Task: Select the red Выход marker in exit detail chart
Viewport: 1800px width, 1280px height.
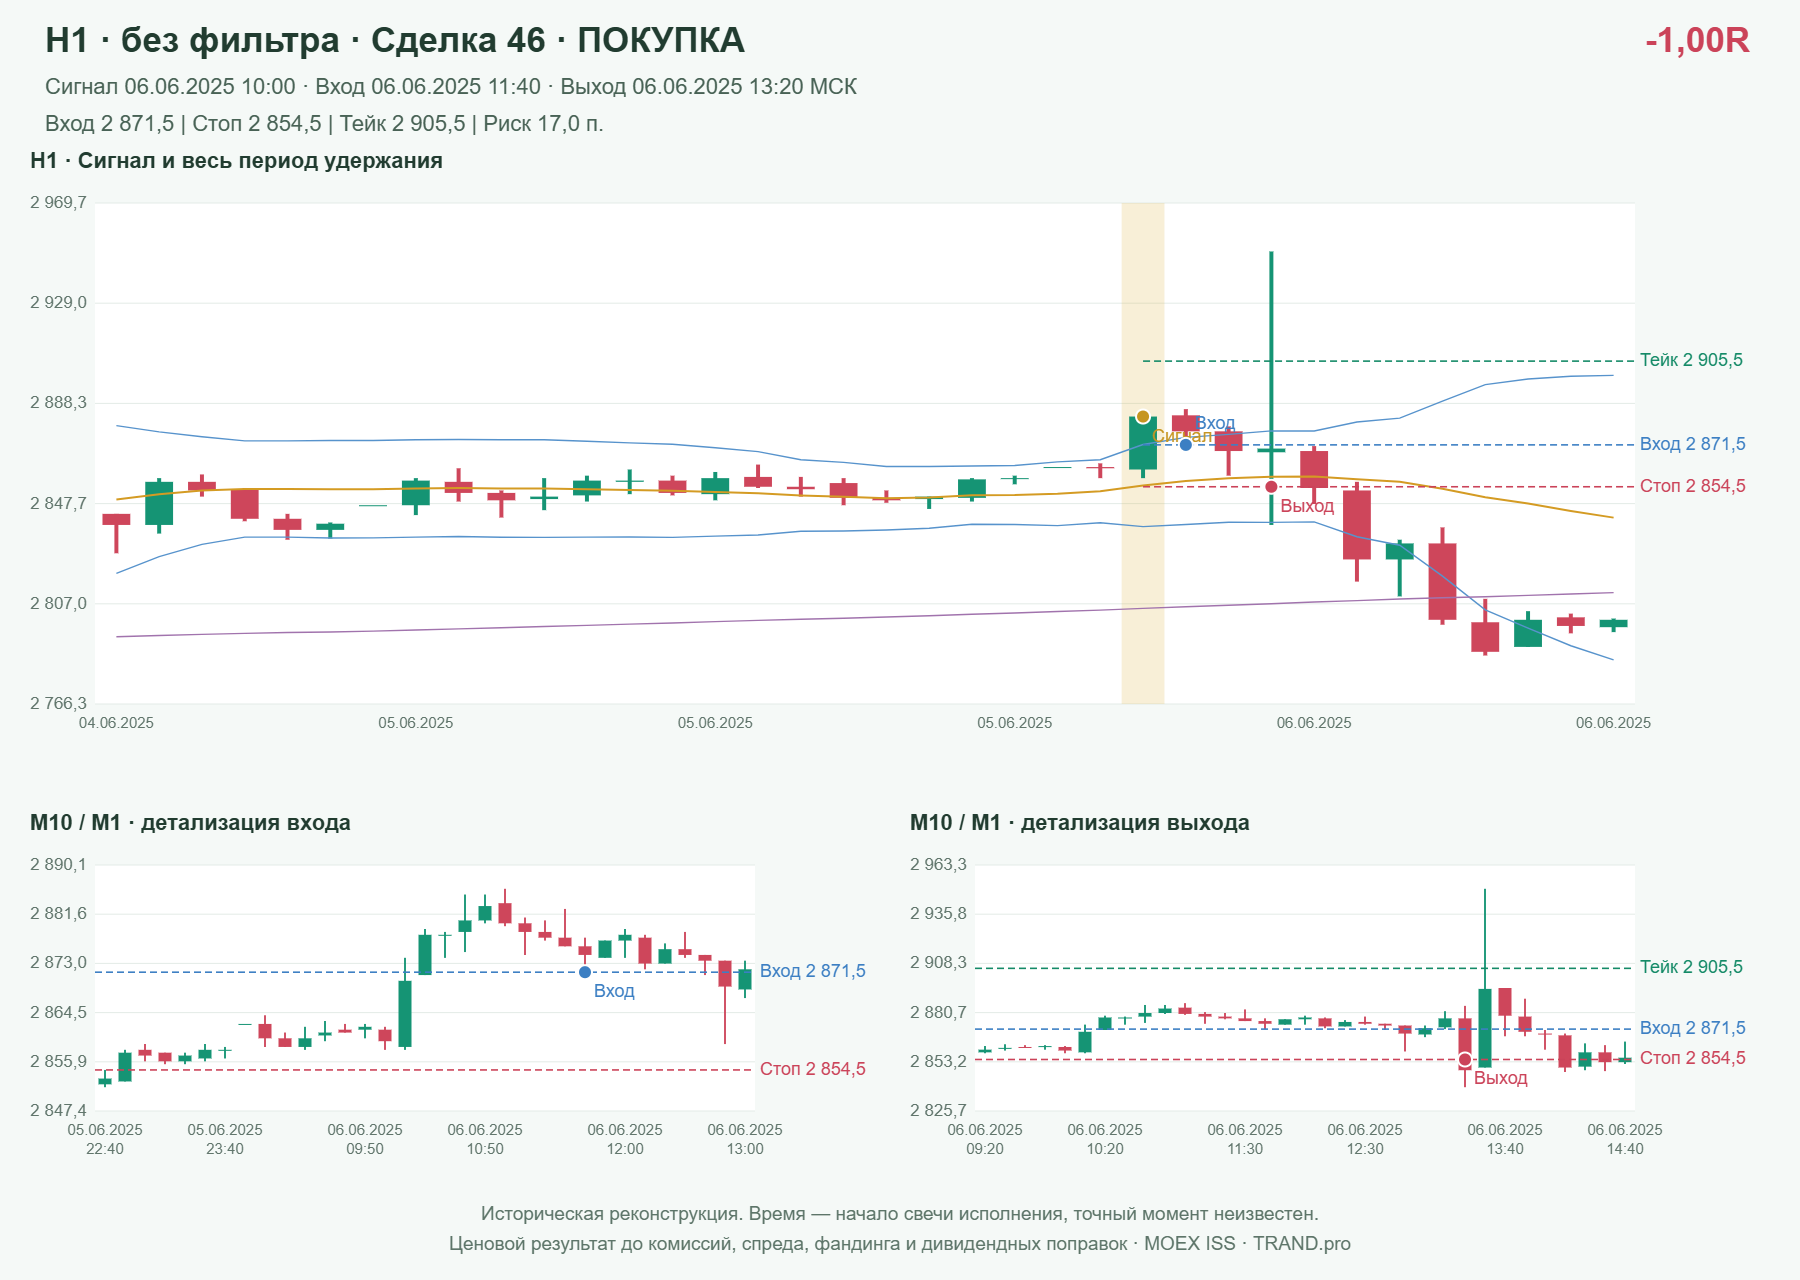Action: (1465, 1060)
